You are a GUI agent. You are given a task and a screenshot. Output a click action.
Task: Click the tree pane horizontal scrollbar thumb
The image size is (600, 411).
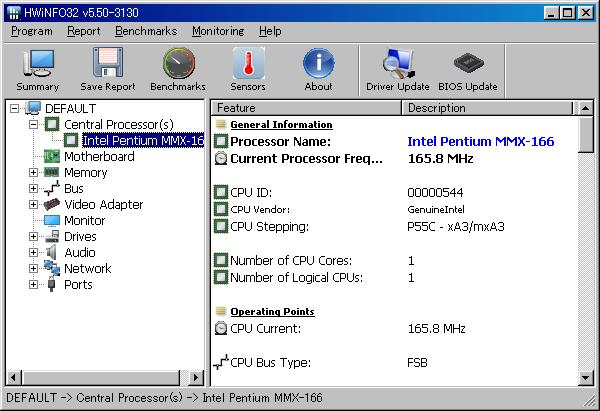point(101,378)
